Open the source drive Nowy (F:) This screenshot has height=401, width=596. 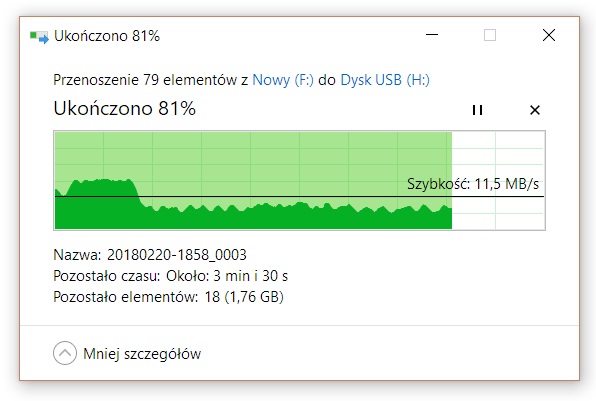point(283,80)
